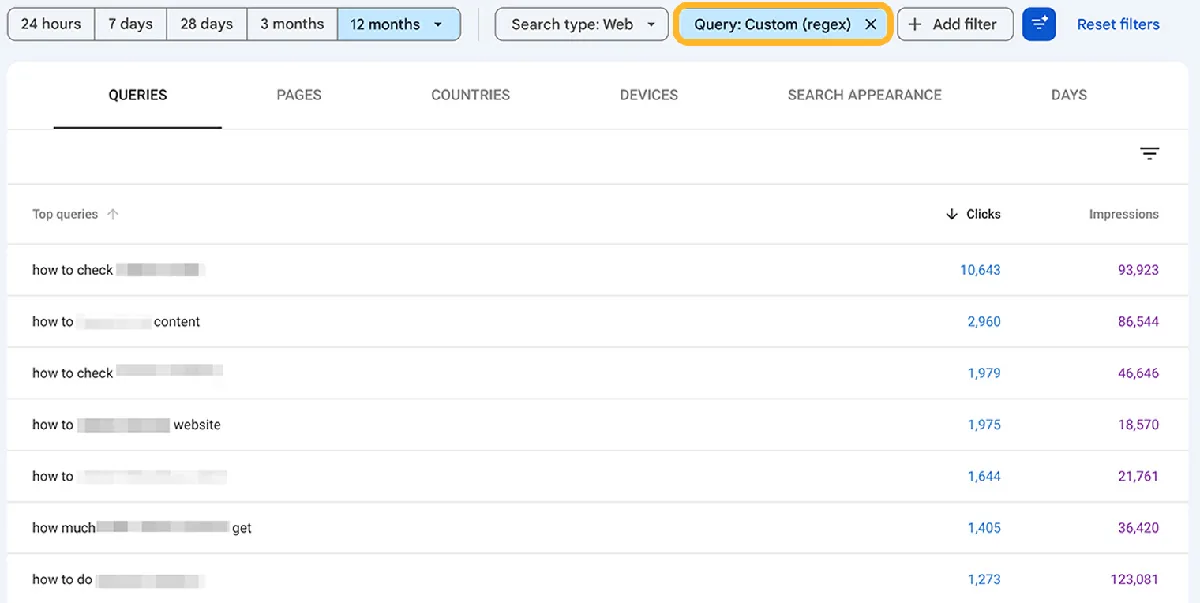Switch to the SEARCH APPEARANCE tab
Screen dimensions: 1200x603
pos(865,95)
